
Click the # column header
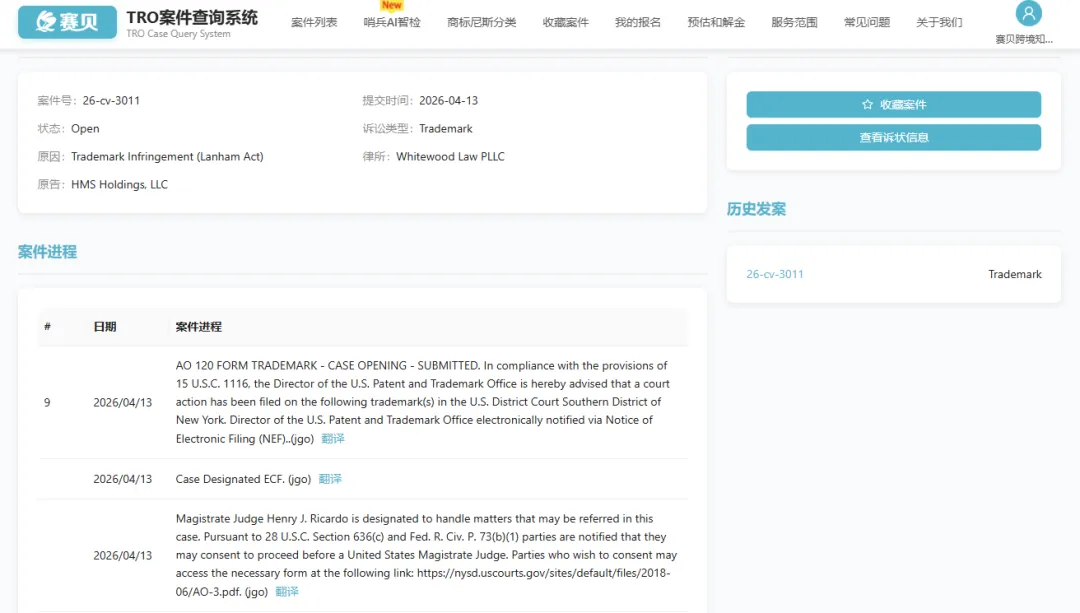coord(48,326)
